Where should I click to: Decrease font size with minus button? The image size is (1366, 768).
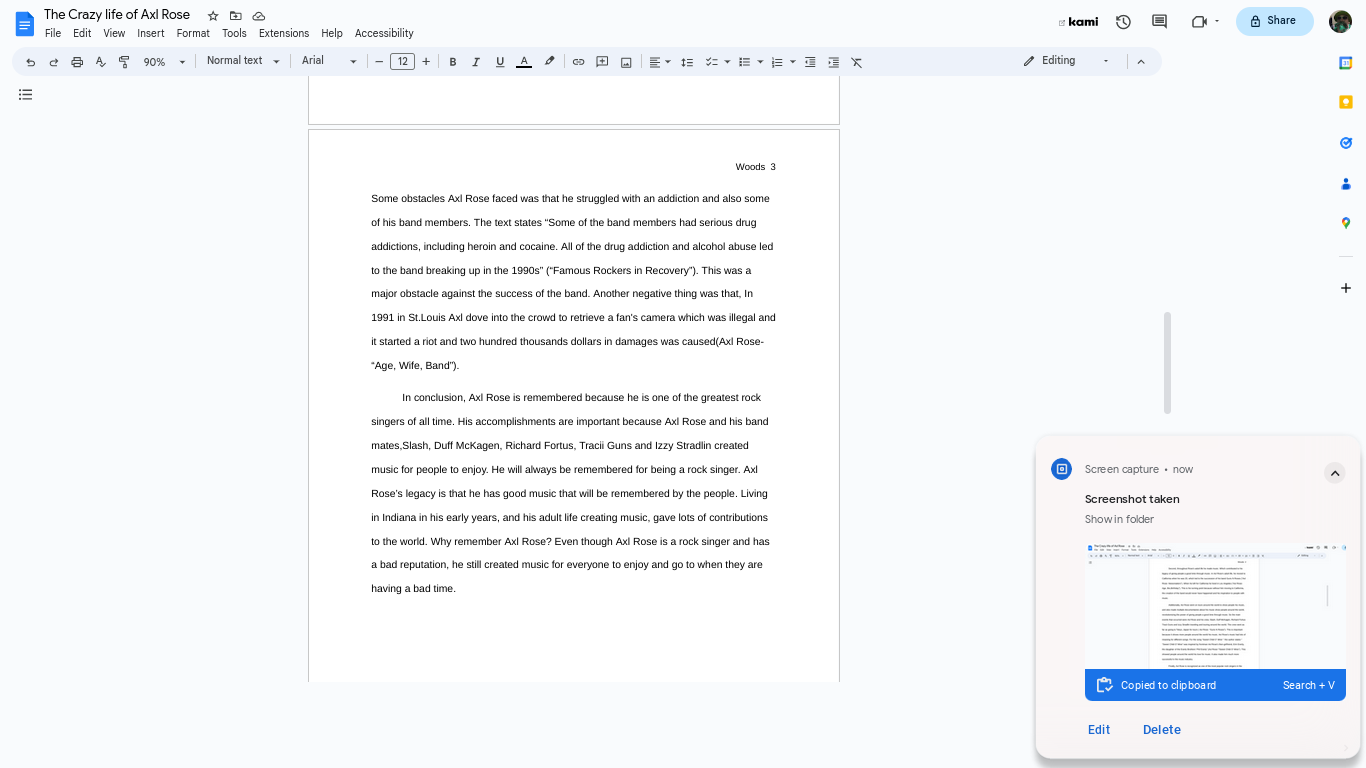[379, 62]
